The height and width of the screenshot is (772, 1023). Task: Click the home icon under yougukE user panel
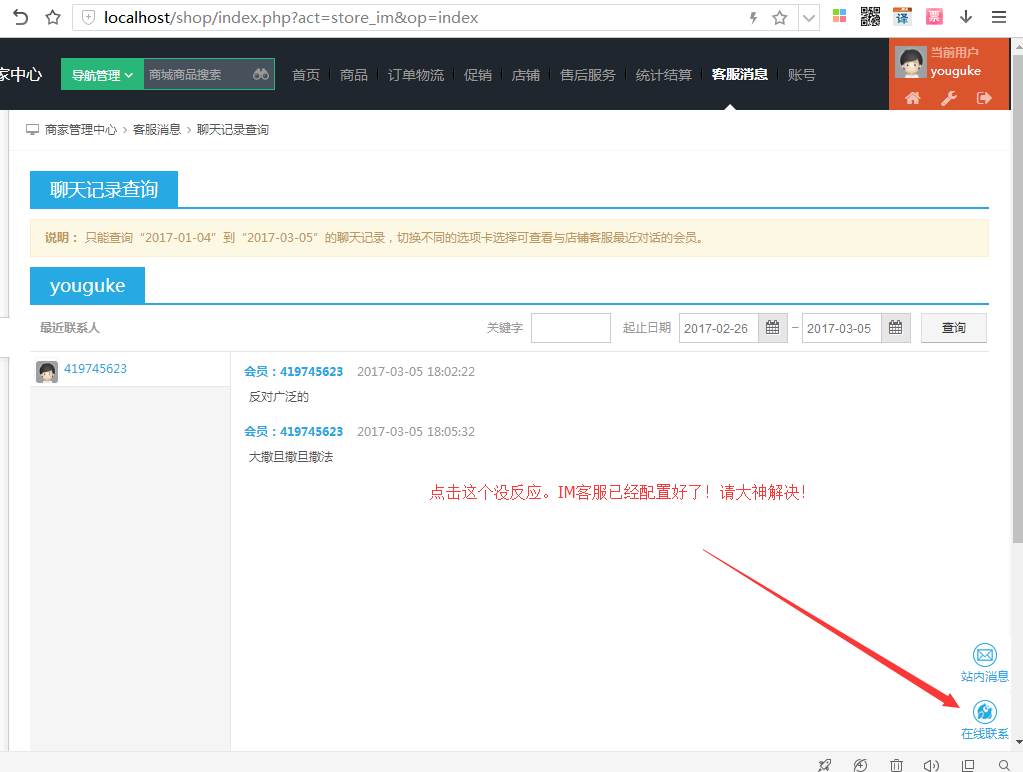click(913, 98)
